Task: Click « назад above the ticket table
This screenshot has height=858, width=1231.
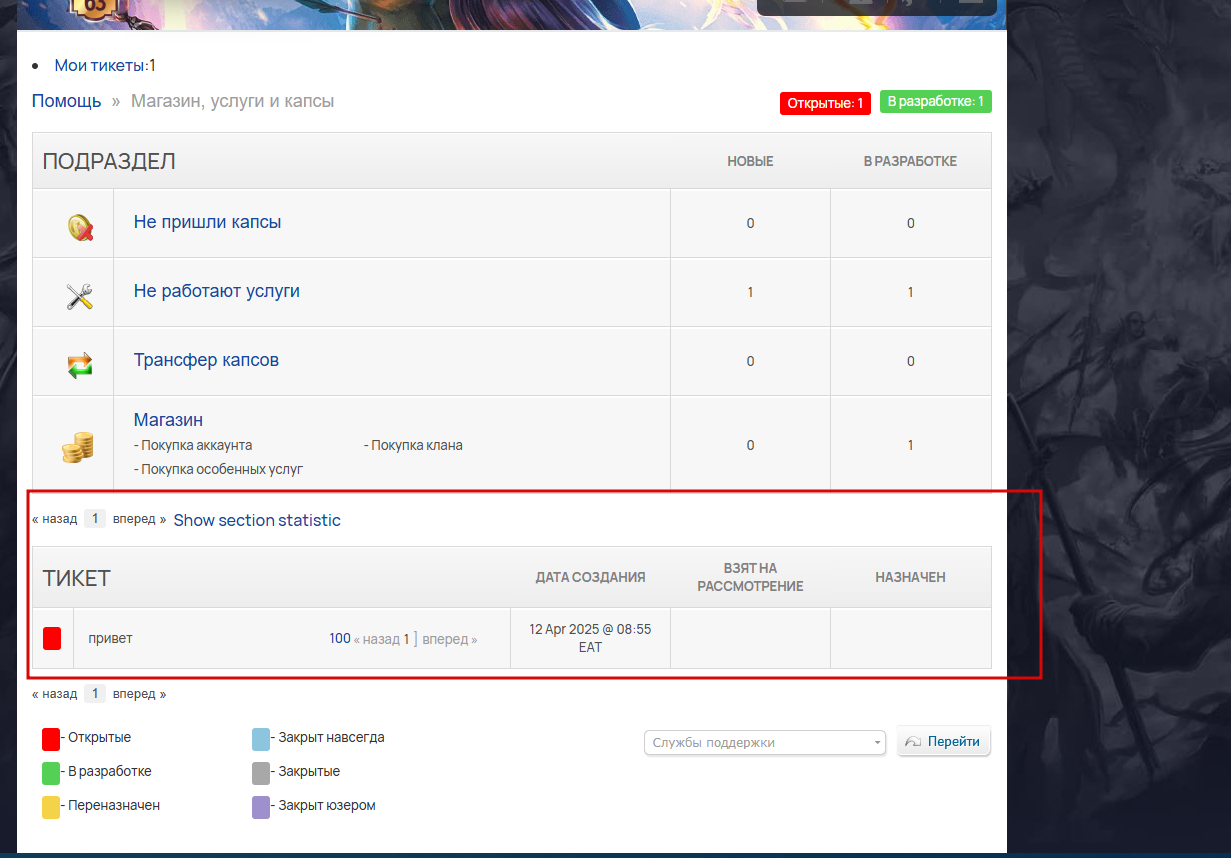Action: (54, 519)
